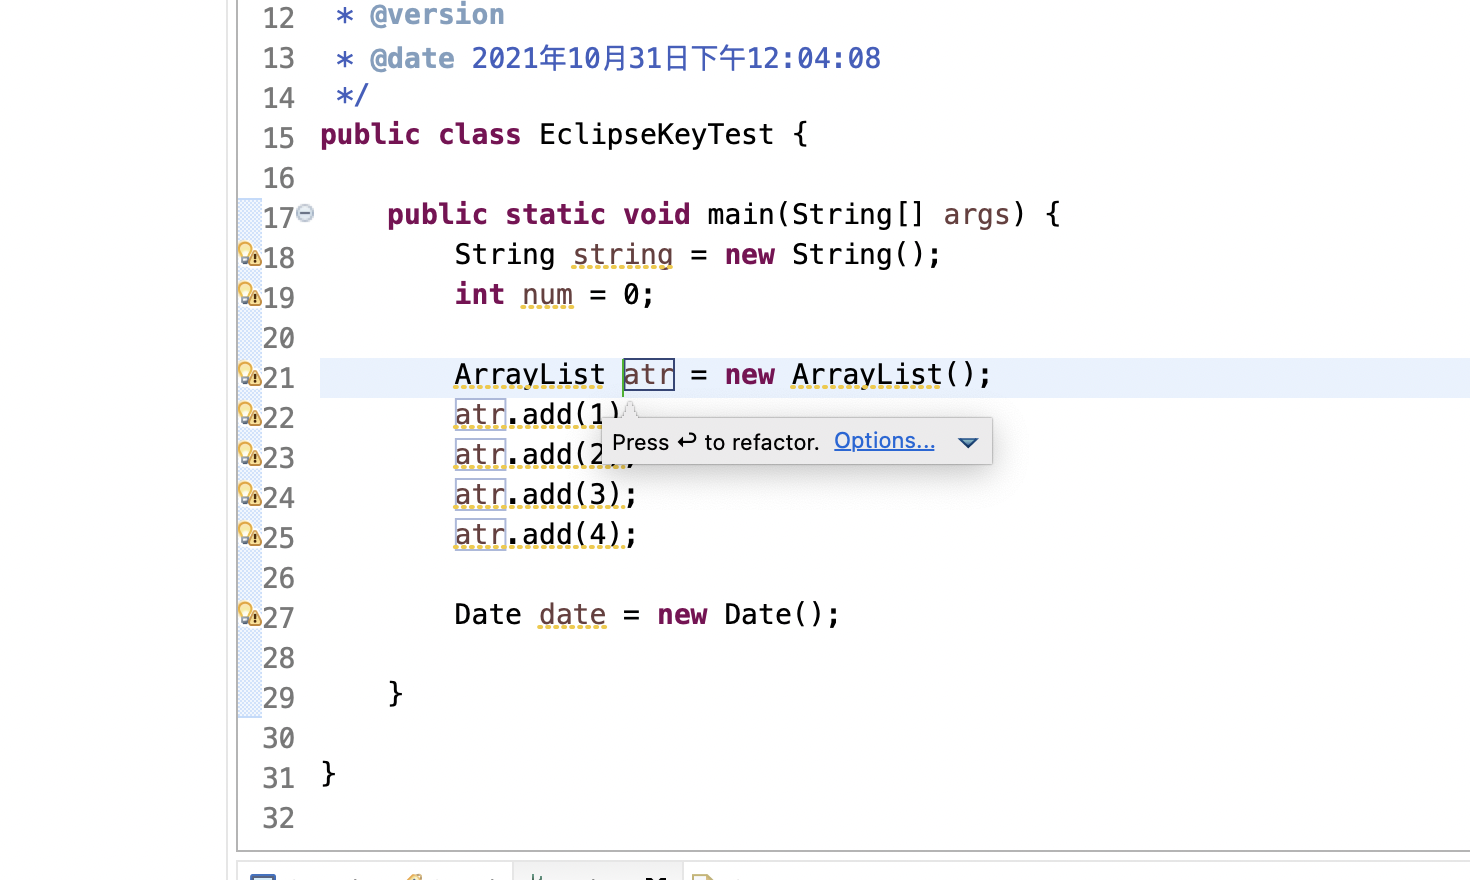This screenshot has width=1470, height=880.
Task: Click the boxed 'atr' declaration on line 21
Action: click(649, 375)
